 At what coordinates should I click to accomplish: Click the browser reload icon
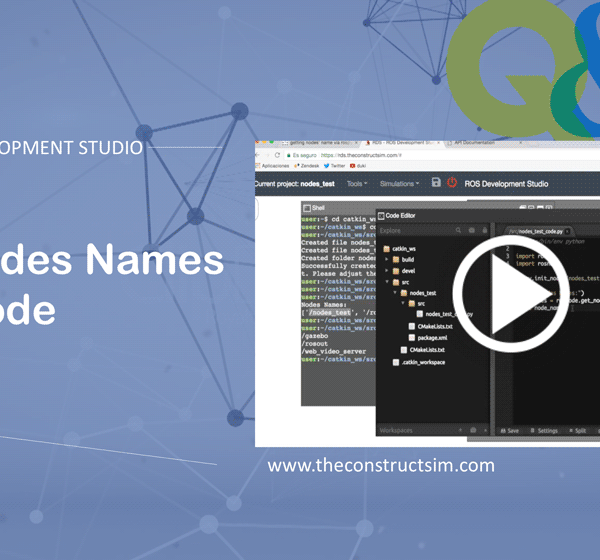(277, 155)
